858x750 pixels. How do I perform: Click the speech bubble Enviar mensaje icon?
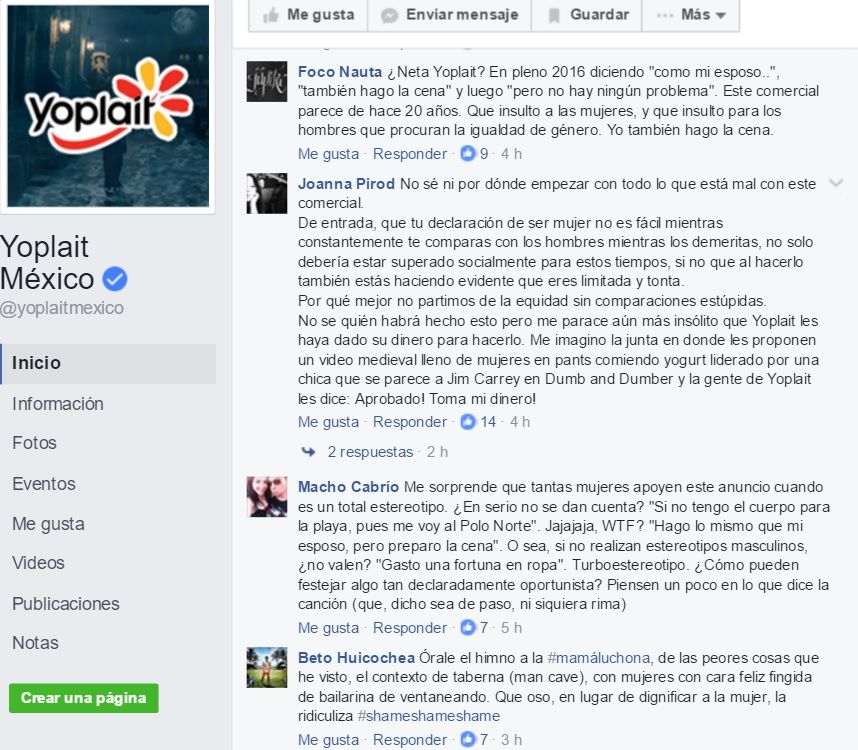pos(389,16)
